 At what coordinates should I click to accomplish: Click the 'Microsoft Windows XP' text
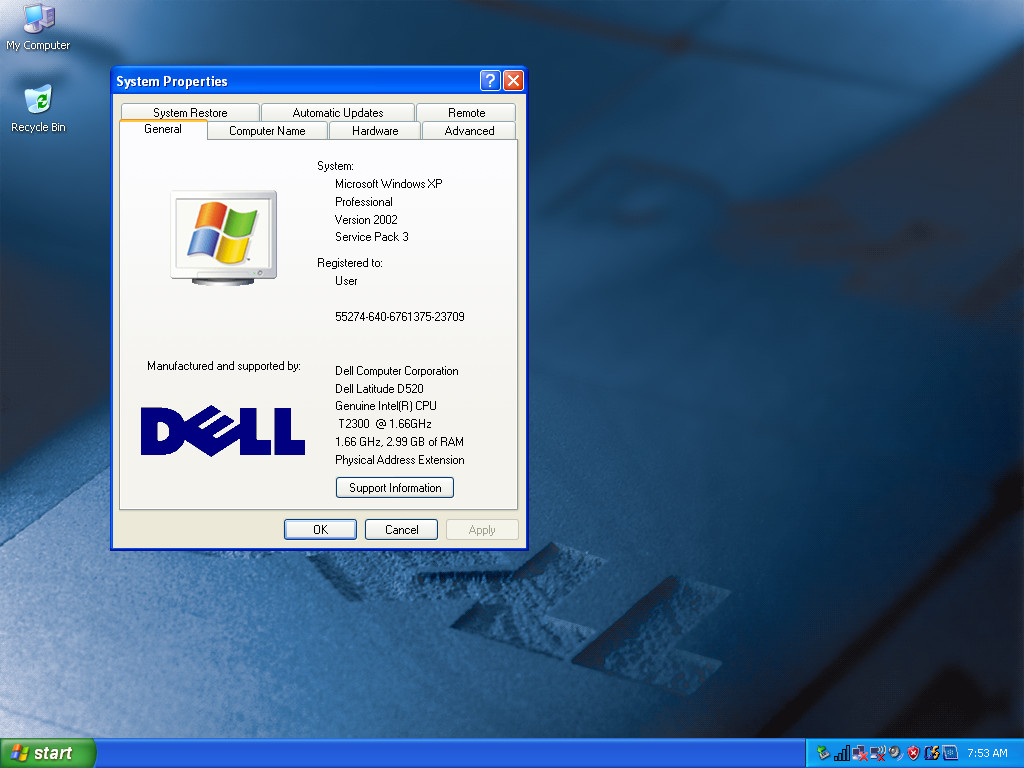(x=389, y=184)
